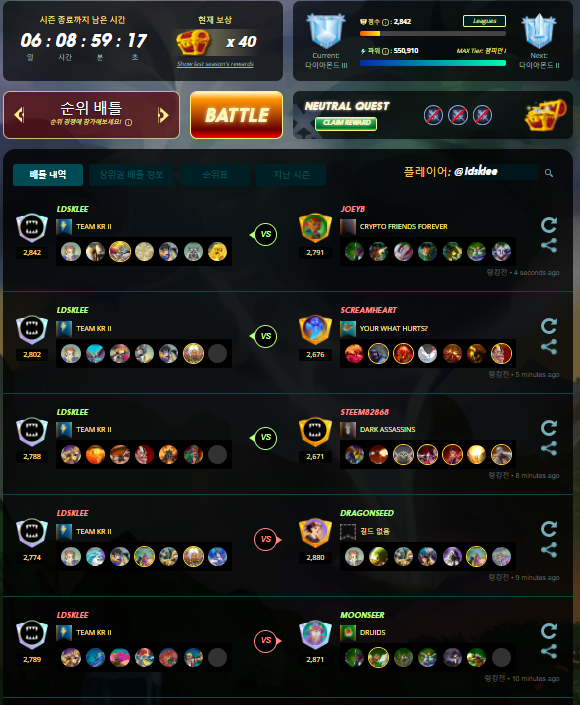Replay the battle against SCREAMHEART
This screenshot has width=580, height=705.
(x=549, y=326)
